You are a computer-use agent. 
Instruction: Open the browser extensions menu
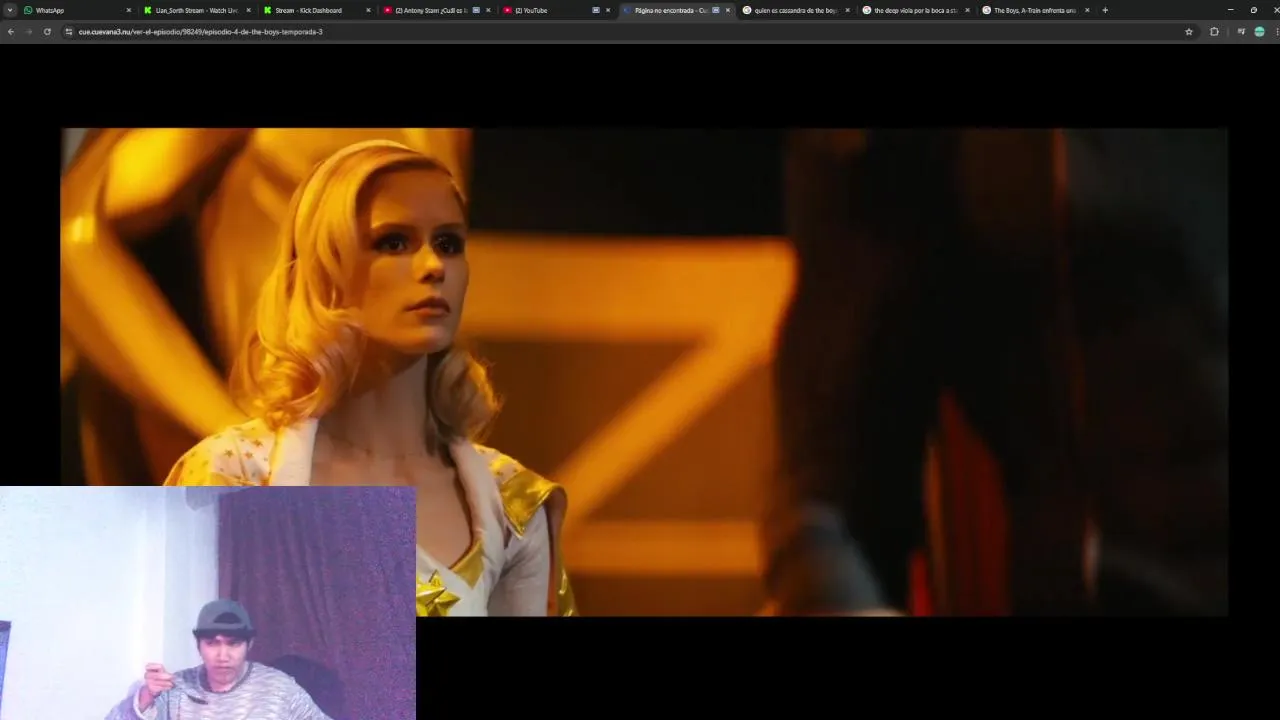click(x=1214, y=32)
